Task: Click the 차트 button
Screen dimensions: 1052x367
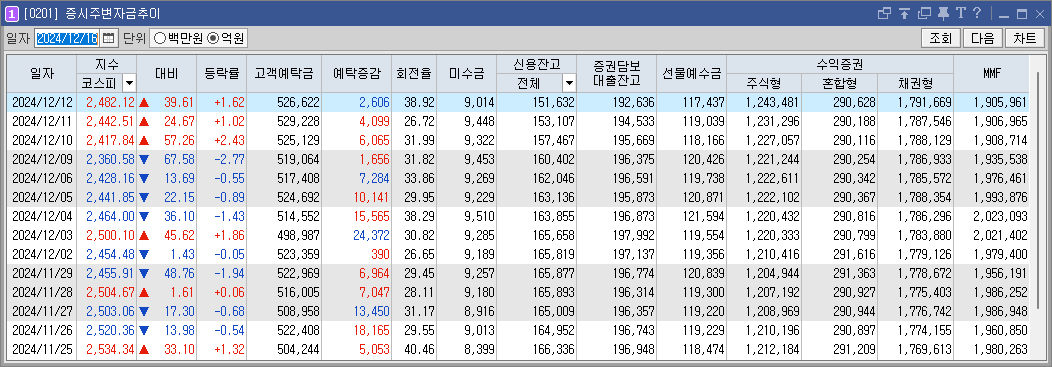Action: click(x=1024, y=38)
